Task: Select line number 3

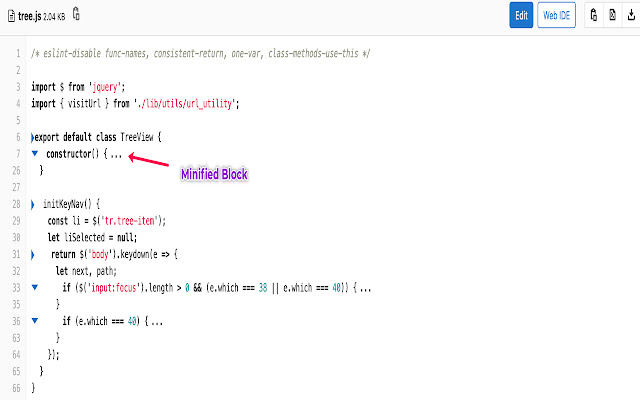Action: click(18, 87)
